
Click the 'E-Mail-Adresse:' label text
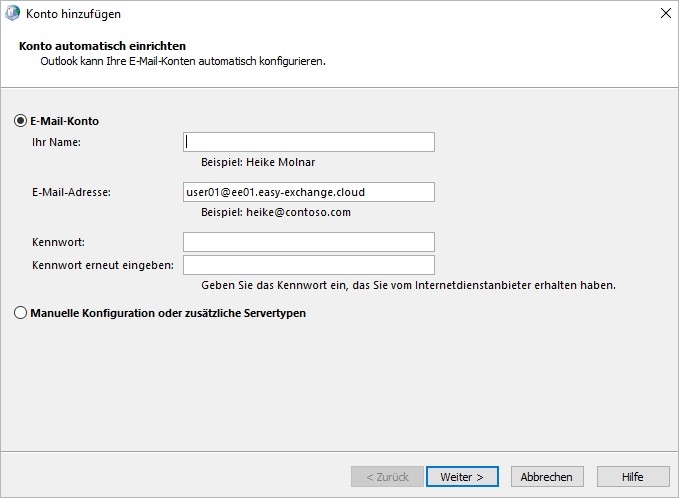point(71,192)
